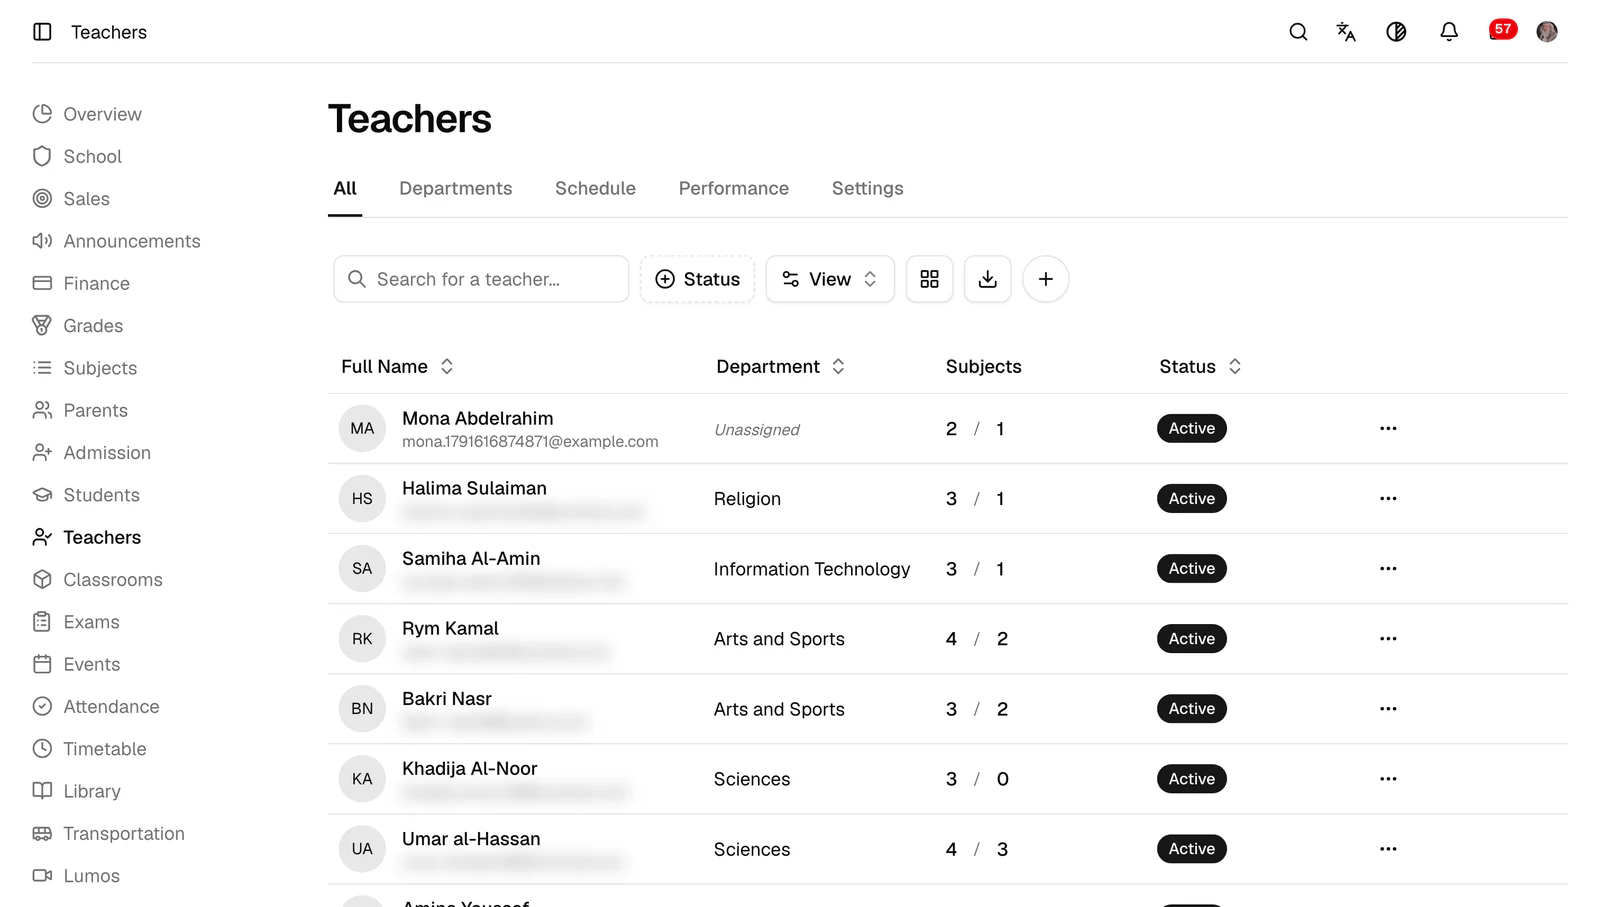Open row actions for Umar al-Hassan
Image resolution: width=1600 pixels, height=907 pixels.
coord(1388,848)
